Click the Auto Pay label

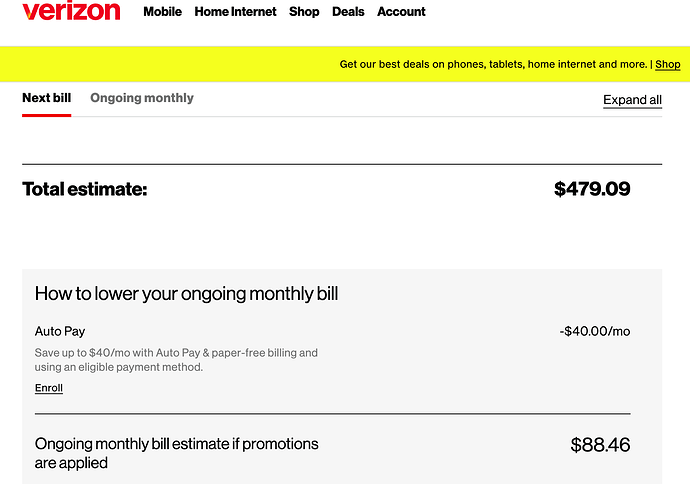(x=61, y=331)
